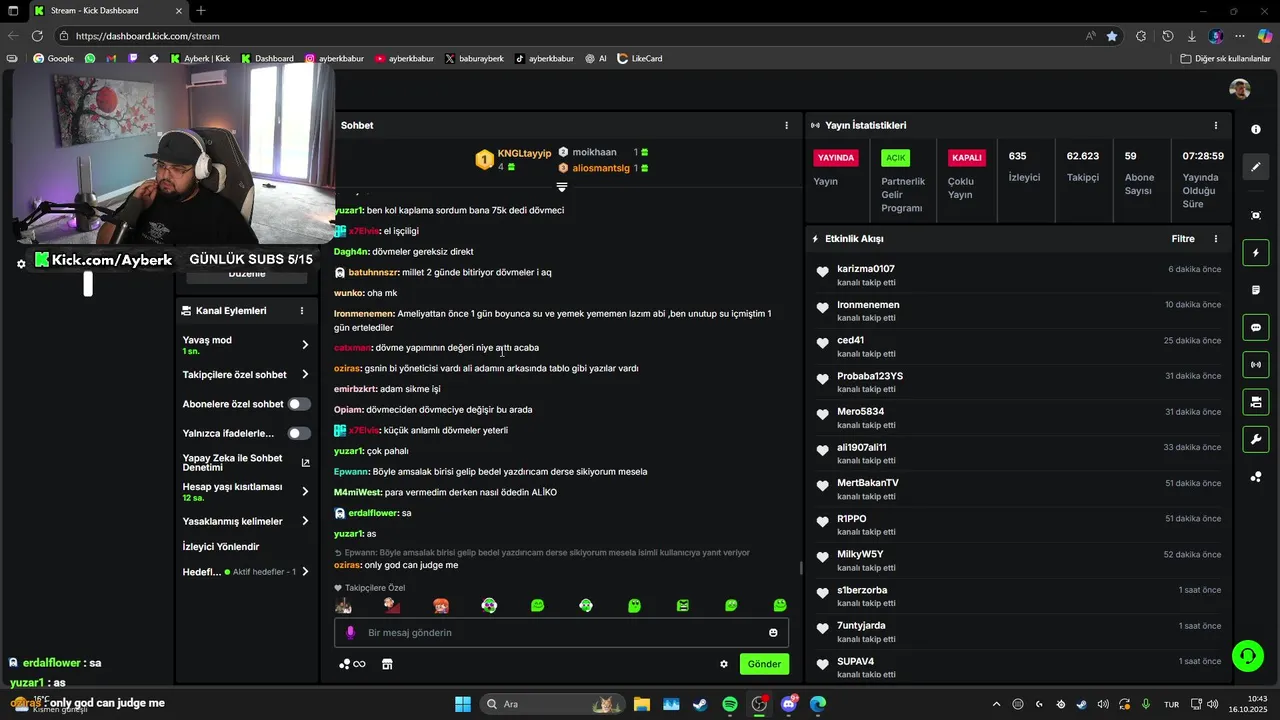Click the KAPALI Çoklu Yayın badge
The width and height of the screenshot is (1280, 720).
(x=967, y=158)
